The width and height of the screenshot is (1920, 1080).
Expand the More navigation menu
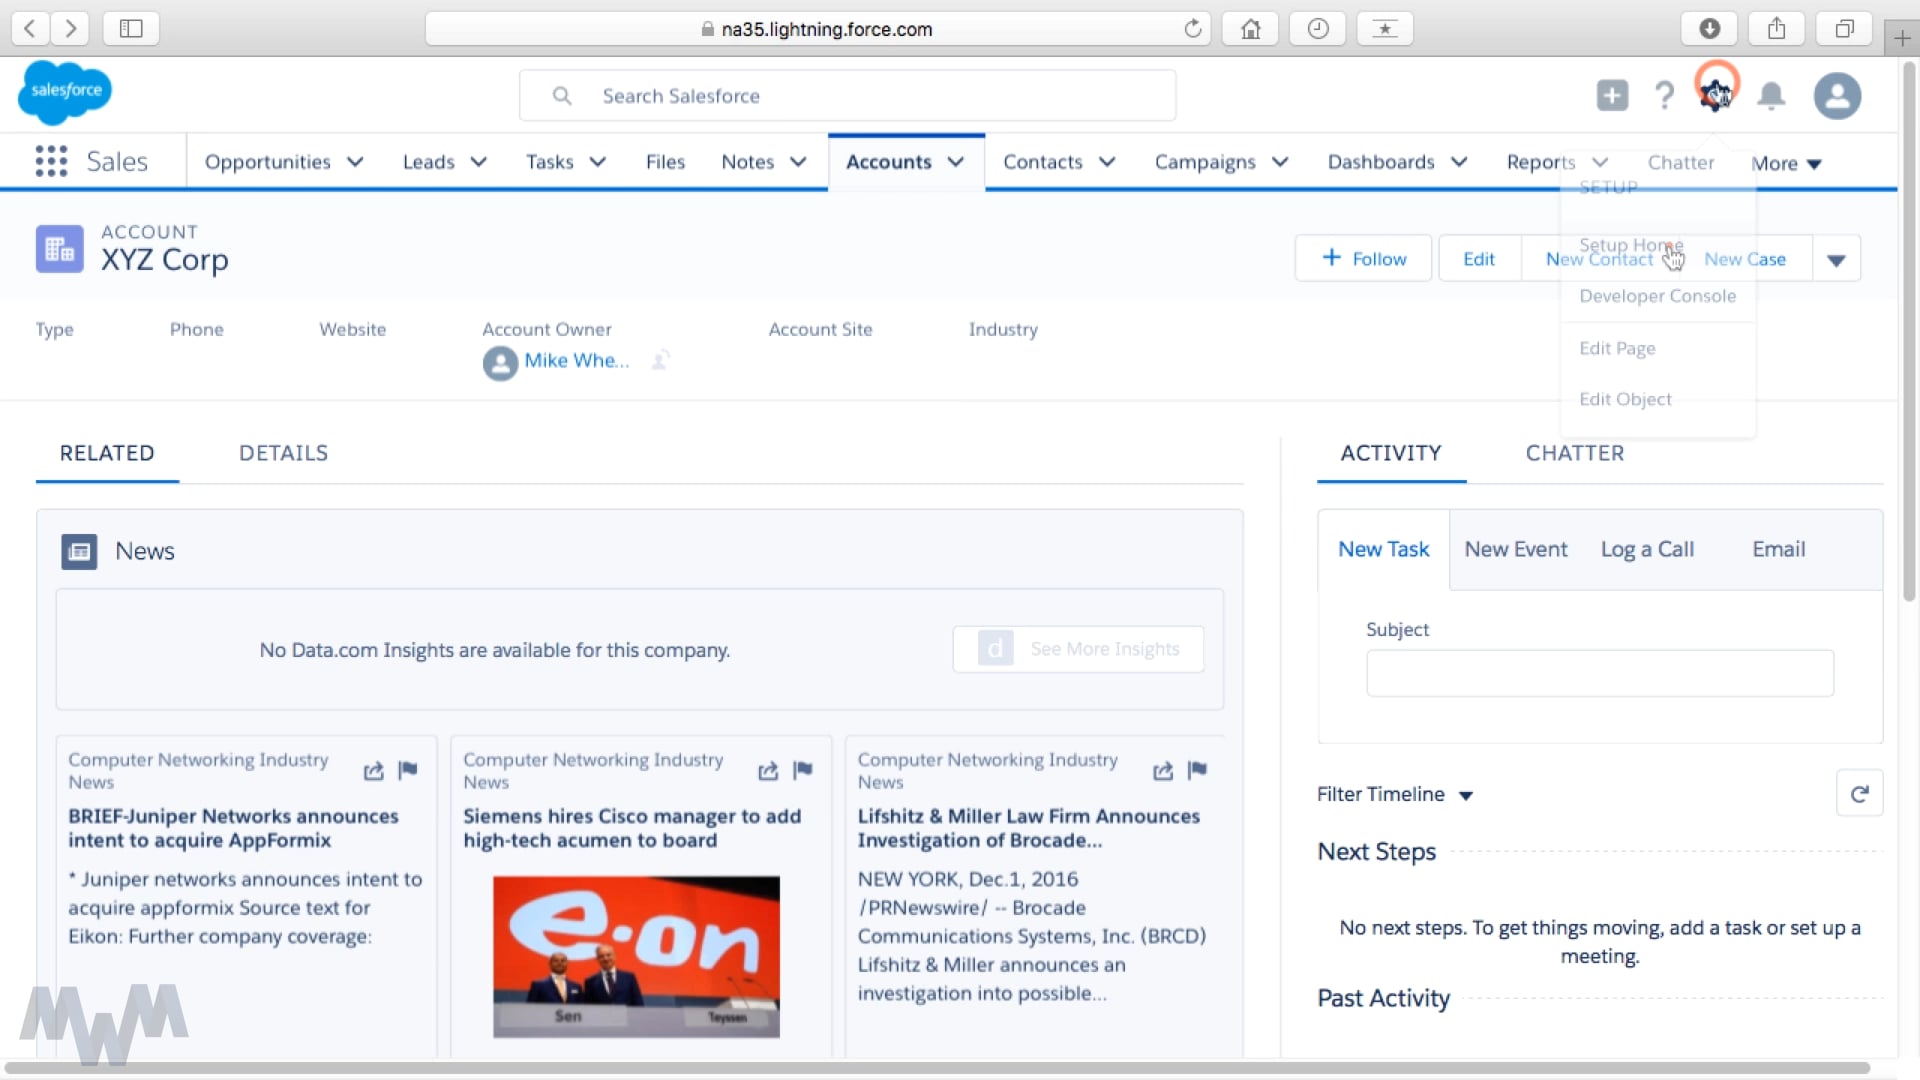click(x=1785, y=161)
